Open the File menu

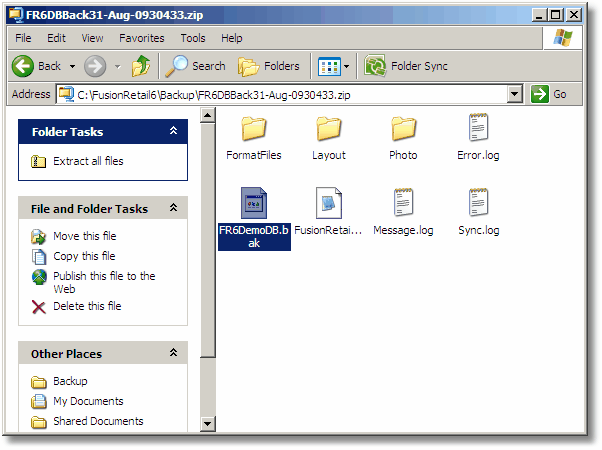pos(23,38)
